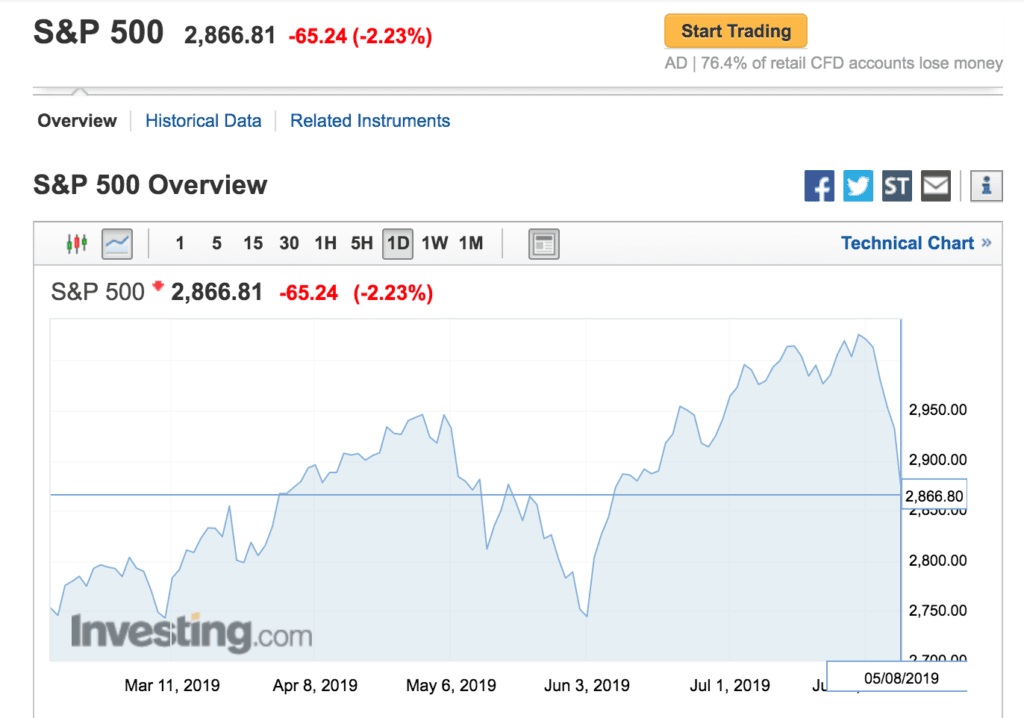This screenshot has height=718, width=1024.
Task: Set chart interval to 5 minutes
Action: tap(216, 244)
